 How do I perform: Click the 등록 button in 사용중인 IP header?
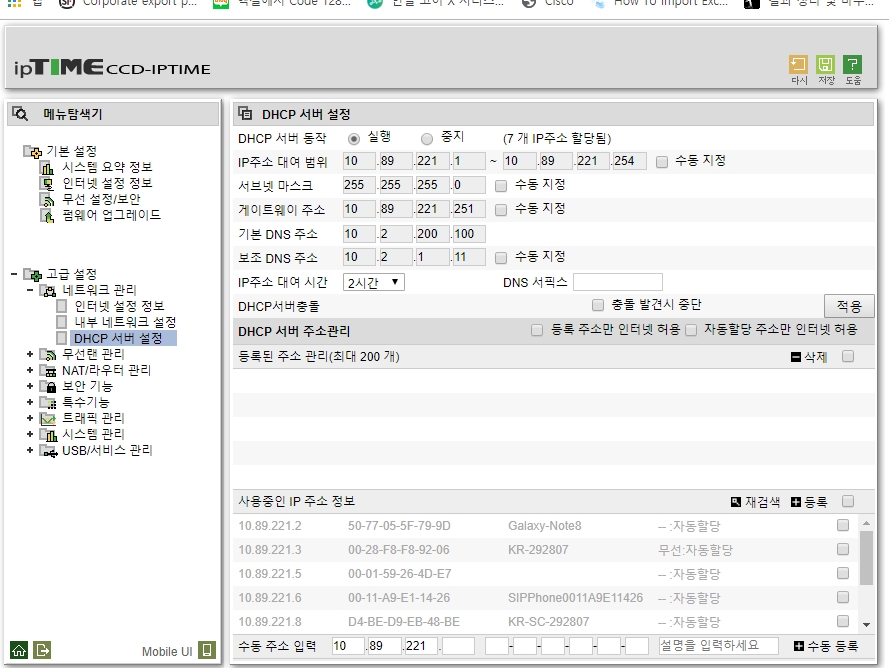coord(809,502)
